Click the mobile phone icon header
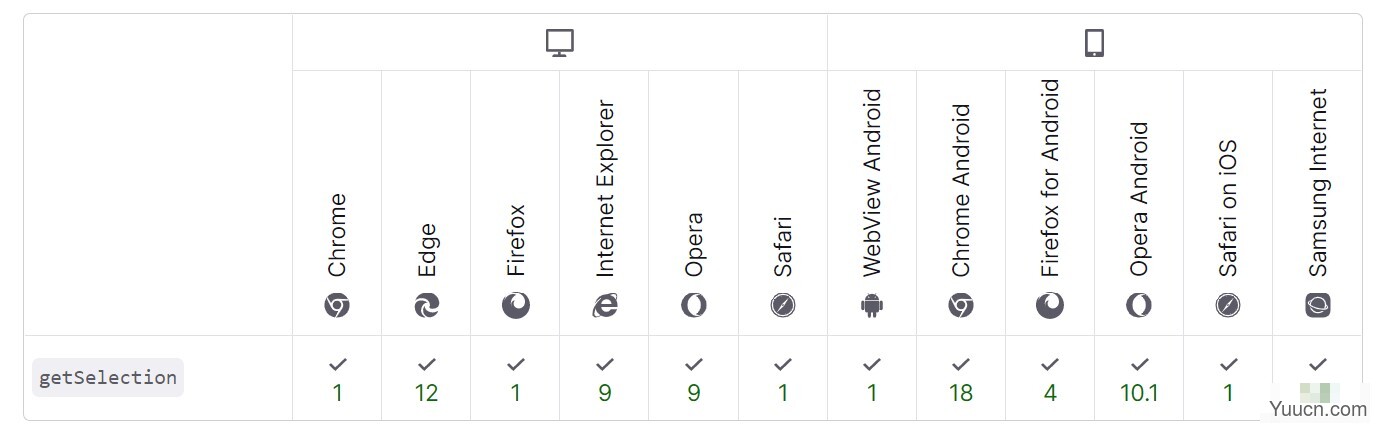The width and height of the screenshot is (1380, 439). click(1094, 43)
